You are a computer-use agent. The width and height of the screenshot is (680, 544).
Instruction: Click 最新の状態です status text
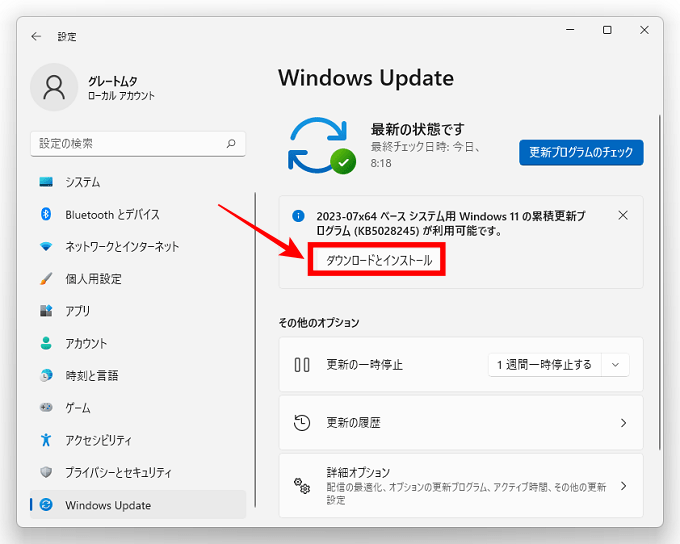[417, 129]
